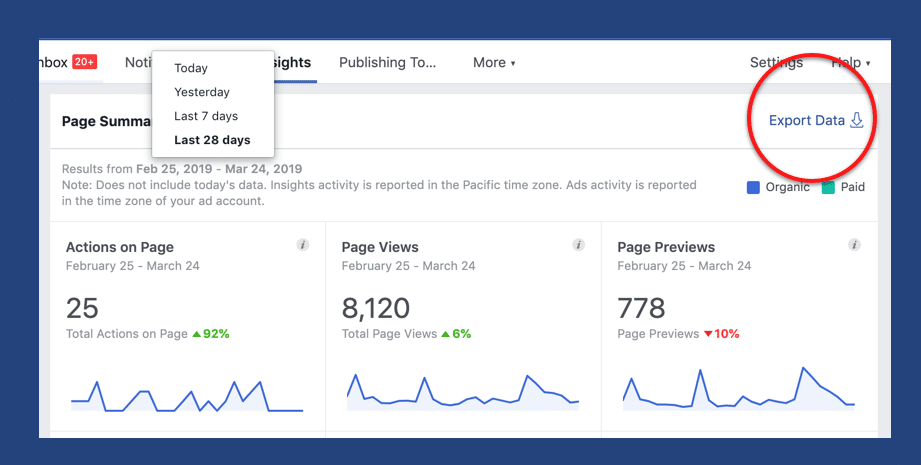Choose Yesterday in the date range list
Image resolution: width=921 pixels, height=465 pixels.
click(202, 92)
